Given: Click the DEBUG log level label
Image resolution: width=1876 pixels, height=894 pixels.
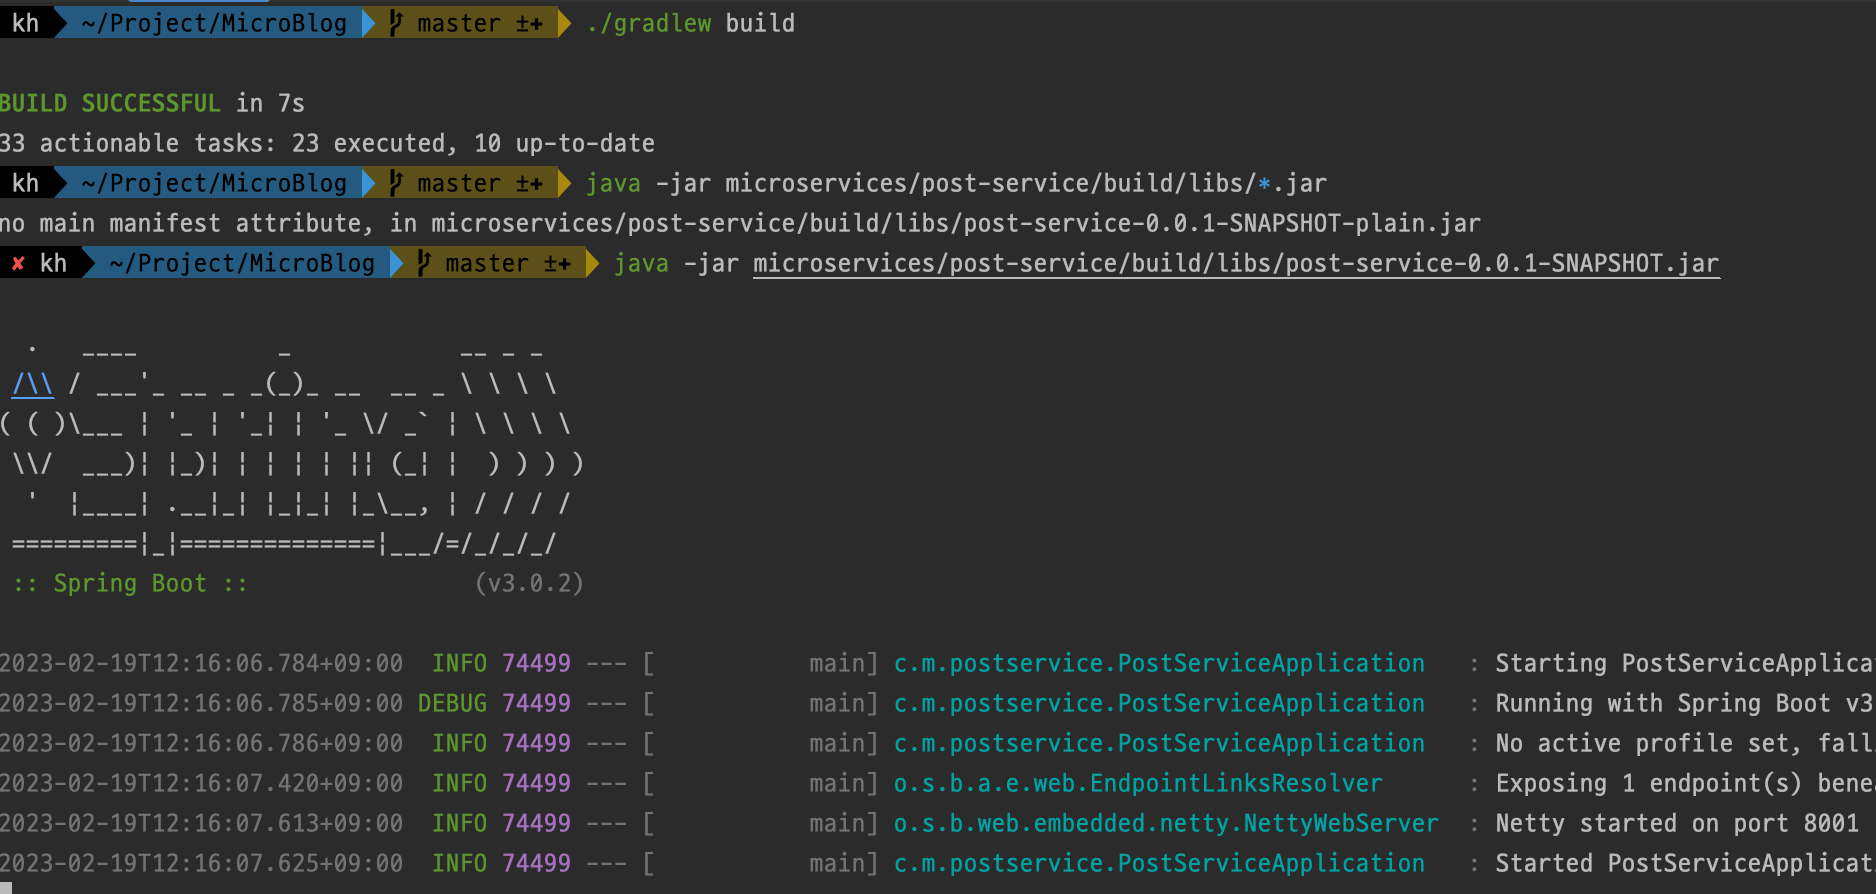Looking at the screenshot, I should 452,703.
